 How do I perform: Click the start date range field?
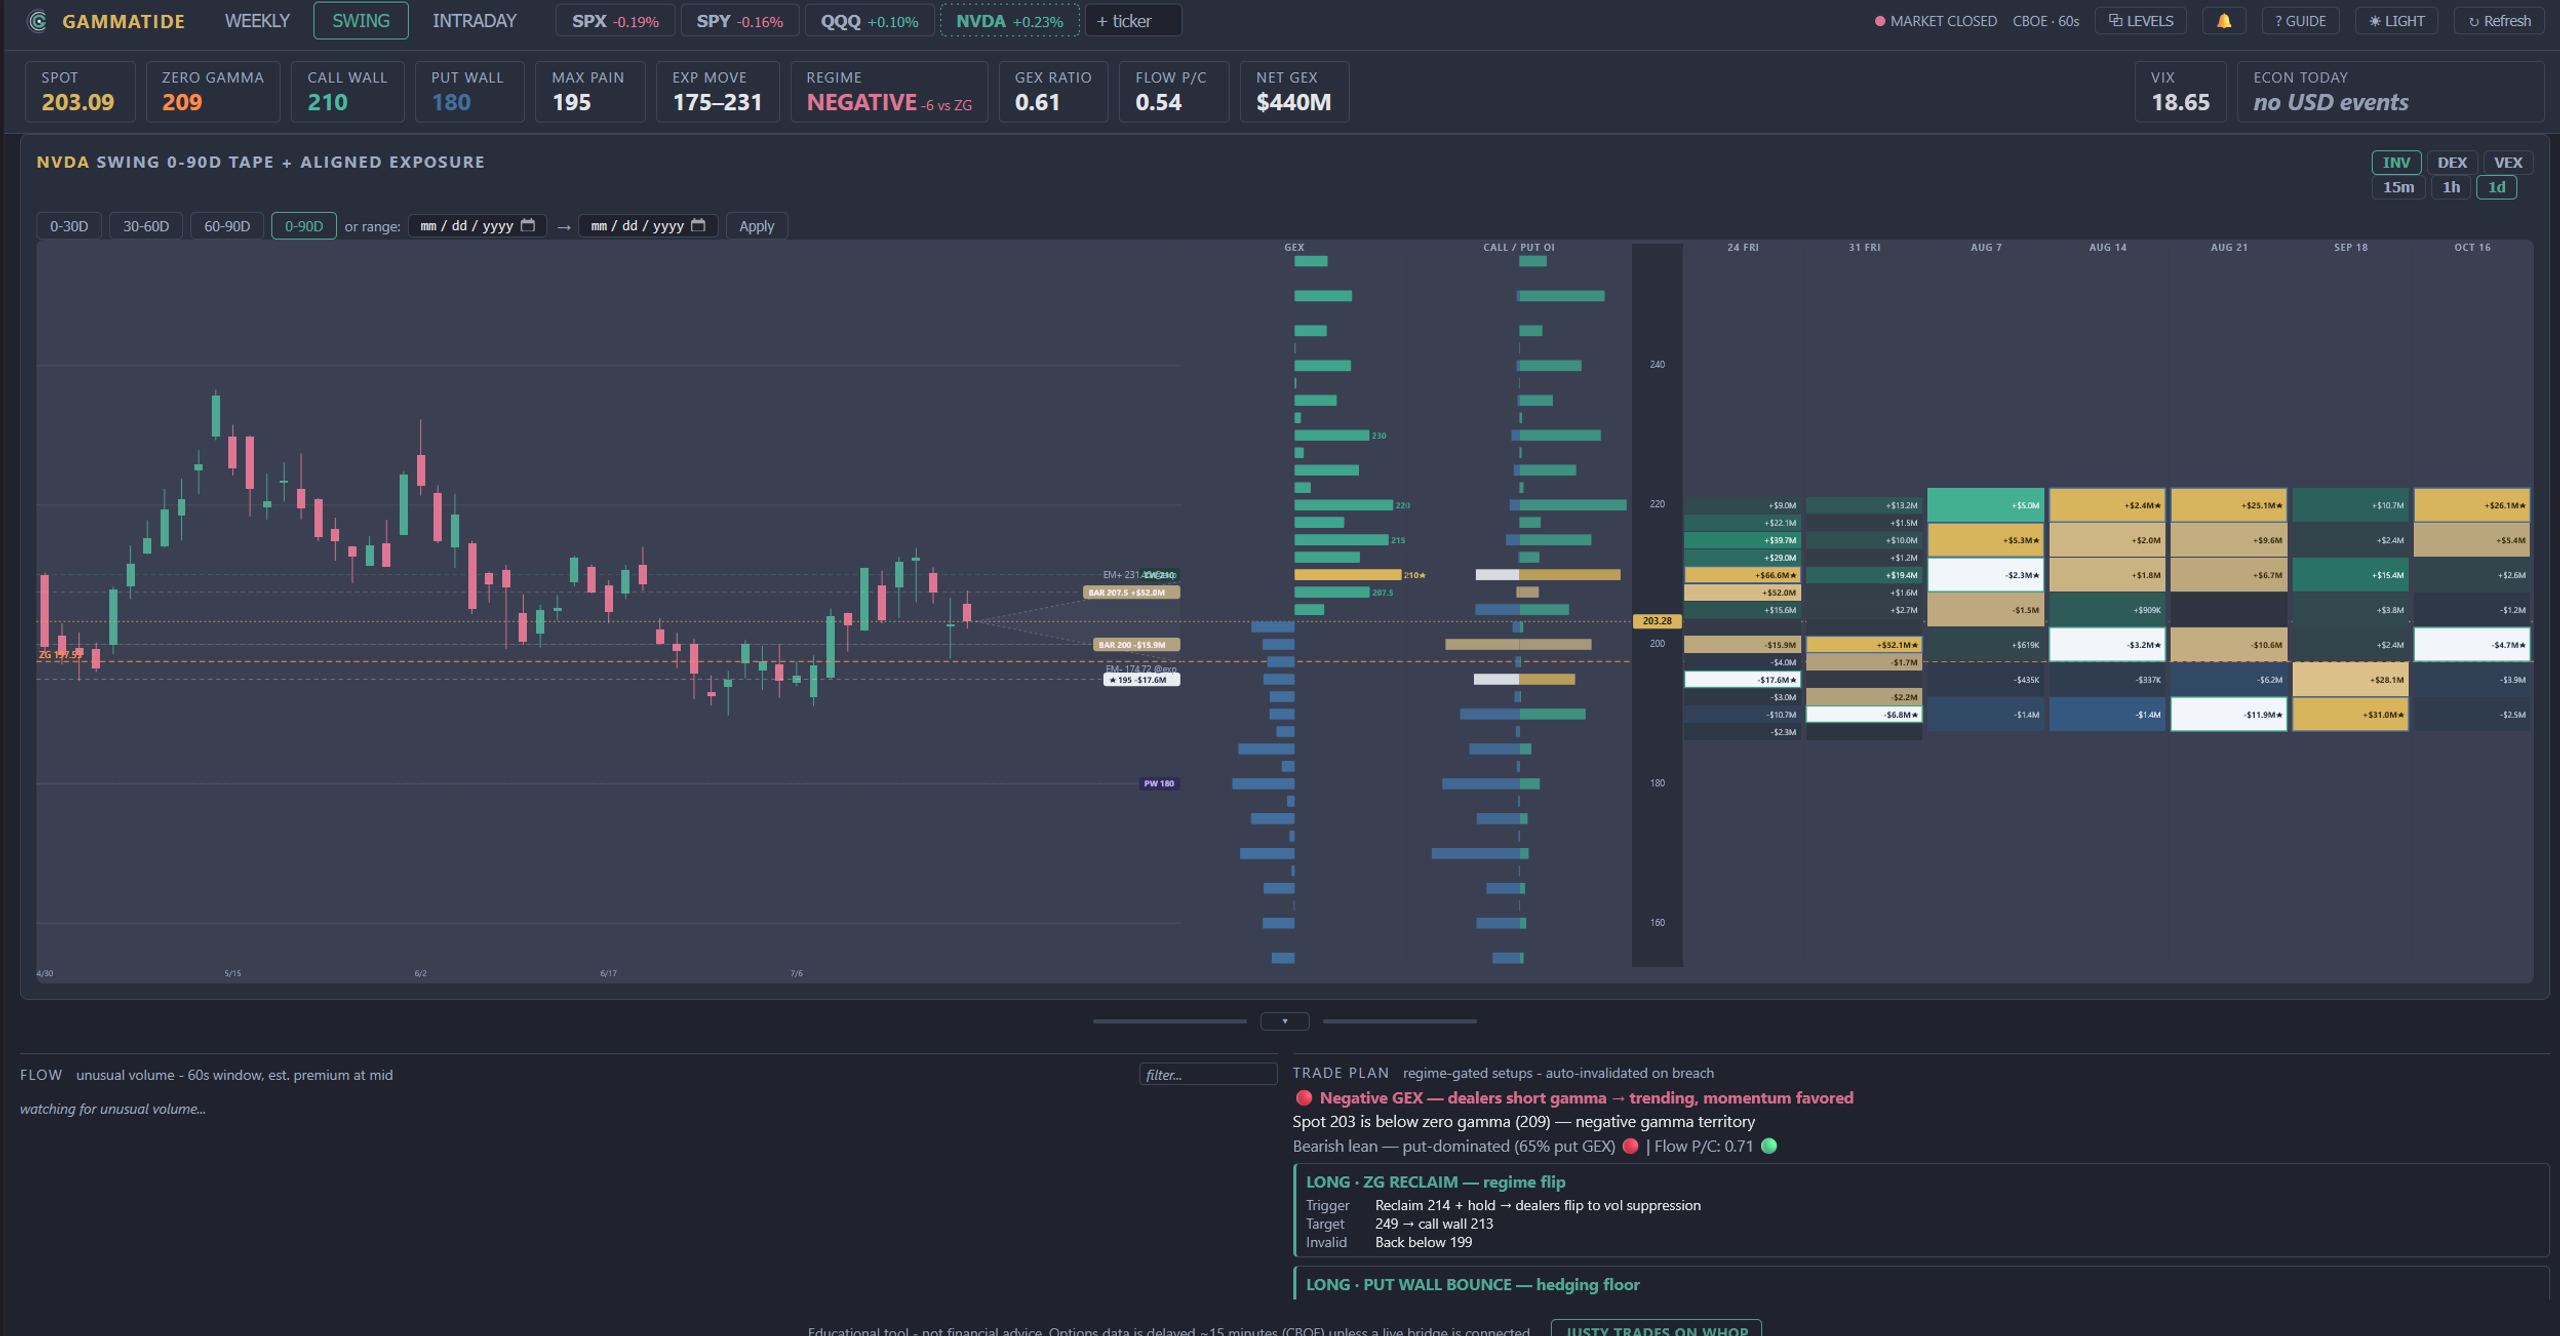477,226
